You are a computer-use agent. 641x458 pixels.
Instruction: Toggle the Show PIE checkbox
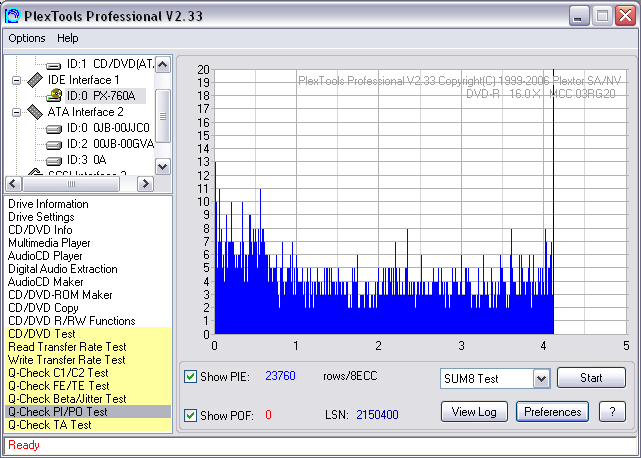point(190,376)
